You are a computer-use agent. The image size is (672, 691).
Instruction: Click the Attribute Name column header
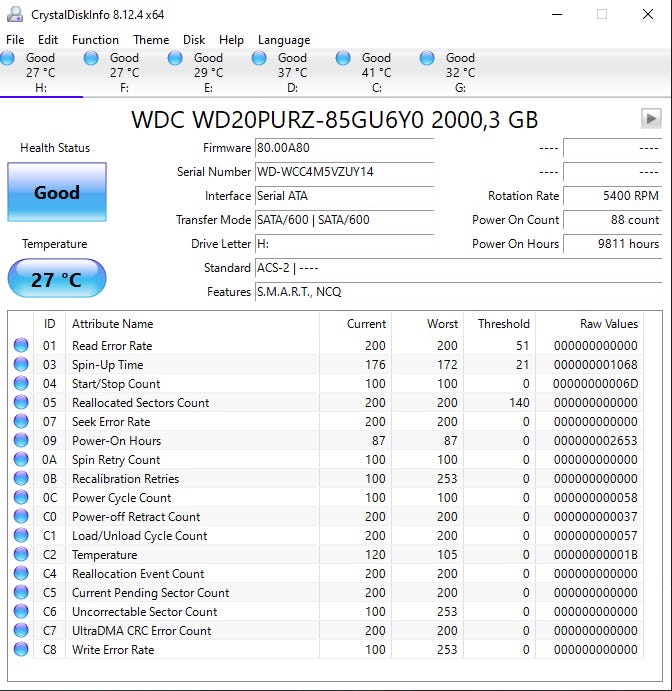click(x=192, y=324)
